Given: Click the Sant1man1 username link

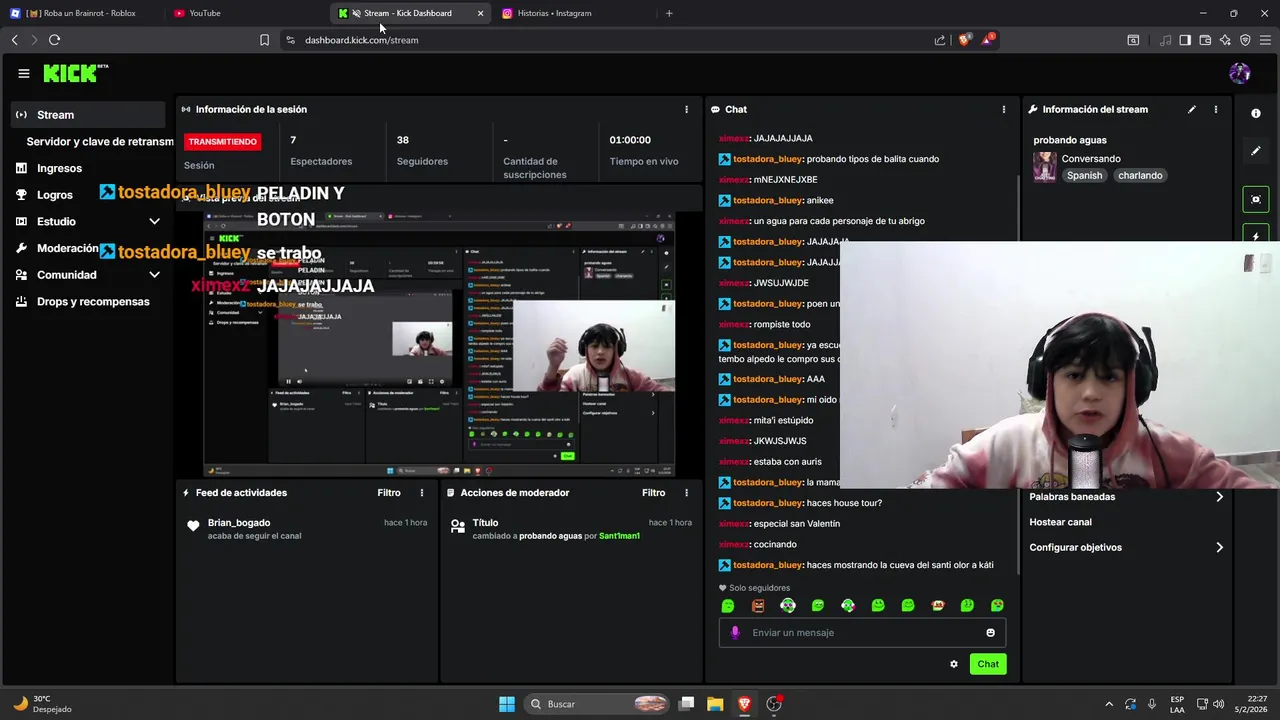Looking at the screenshot, I should [x=619, y=536].
